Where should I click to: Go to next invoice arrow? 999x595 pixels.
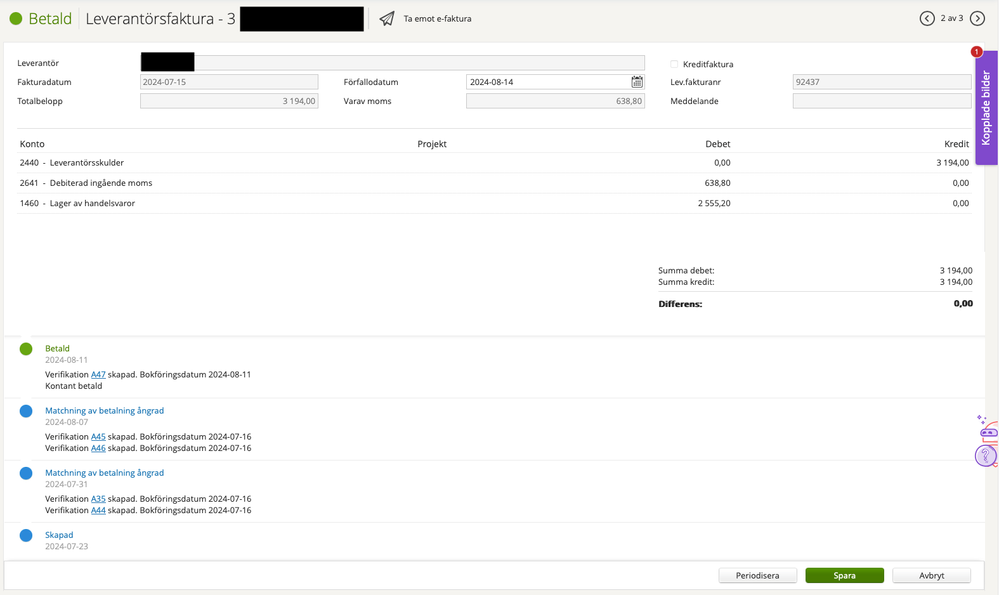(977, 18)
